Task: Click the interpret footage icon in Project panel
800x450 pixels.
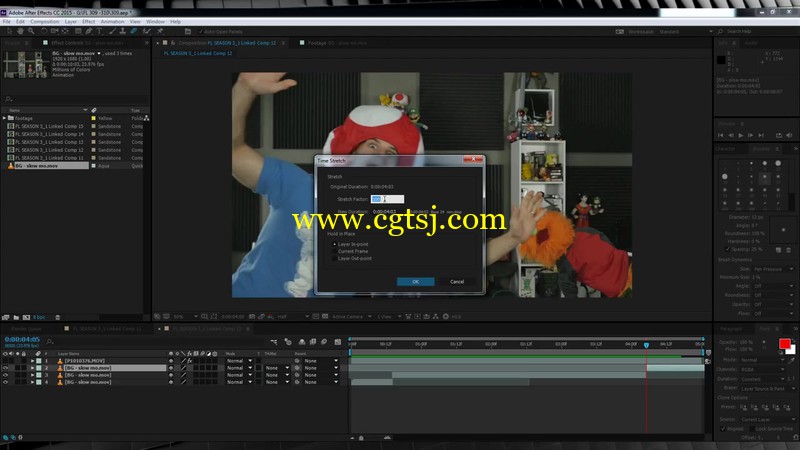Action: click(6, 317)
